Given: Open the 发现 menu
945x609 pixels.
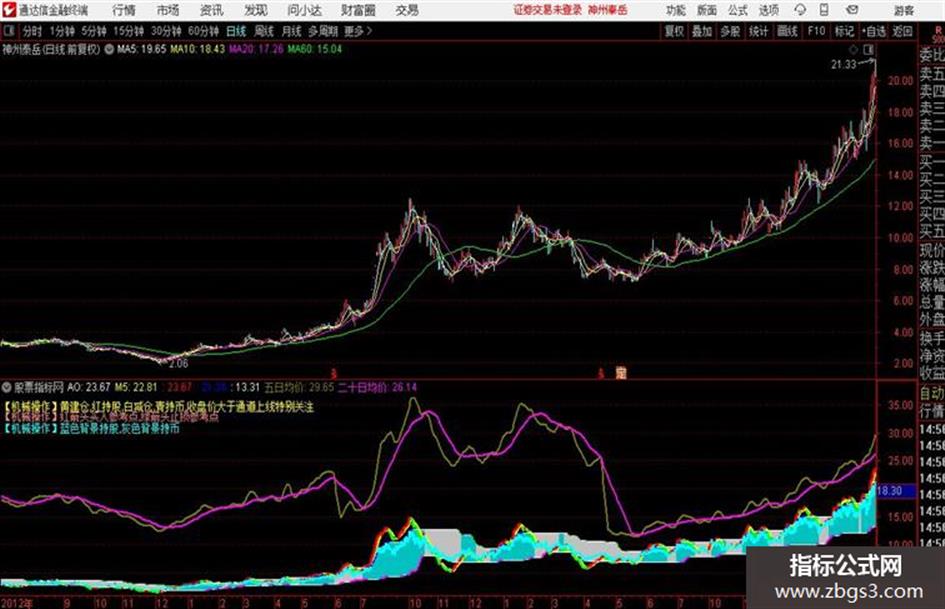Looking at the screenshot, I should (256, 10).
